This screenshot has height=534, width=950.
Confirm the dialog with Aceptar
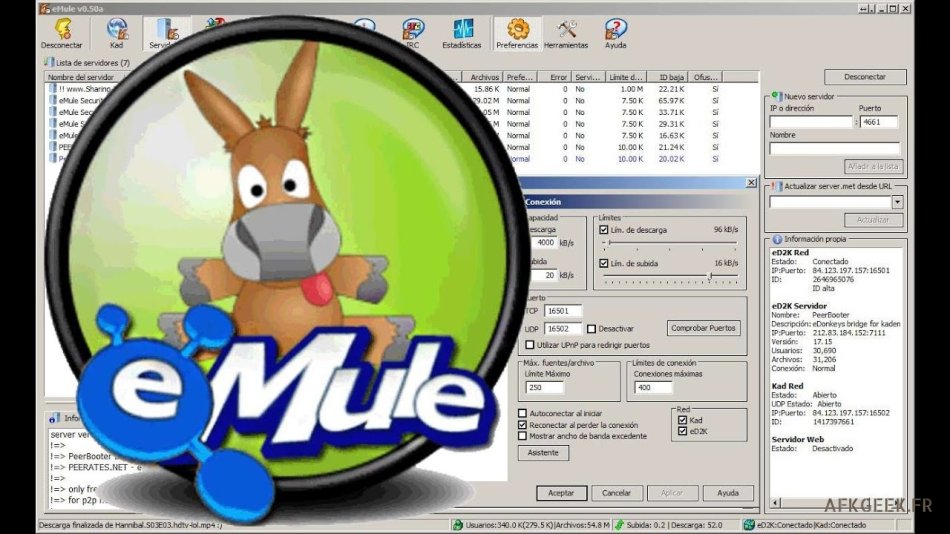pos(561,493)
